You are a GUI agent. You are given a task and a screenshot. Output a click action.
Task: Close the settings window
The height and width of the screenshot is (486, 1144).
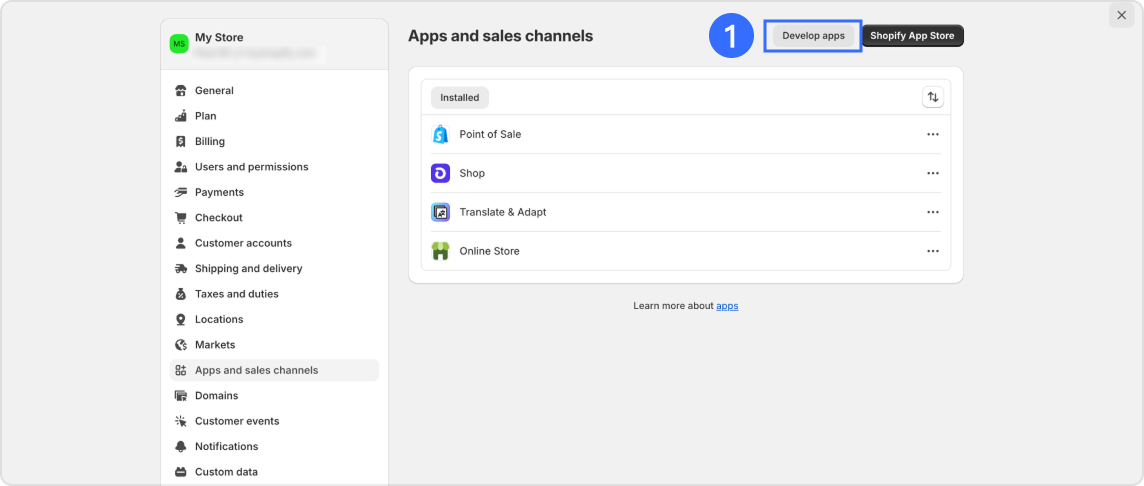pyautogui.click(x=1121, y=15)
